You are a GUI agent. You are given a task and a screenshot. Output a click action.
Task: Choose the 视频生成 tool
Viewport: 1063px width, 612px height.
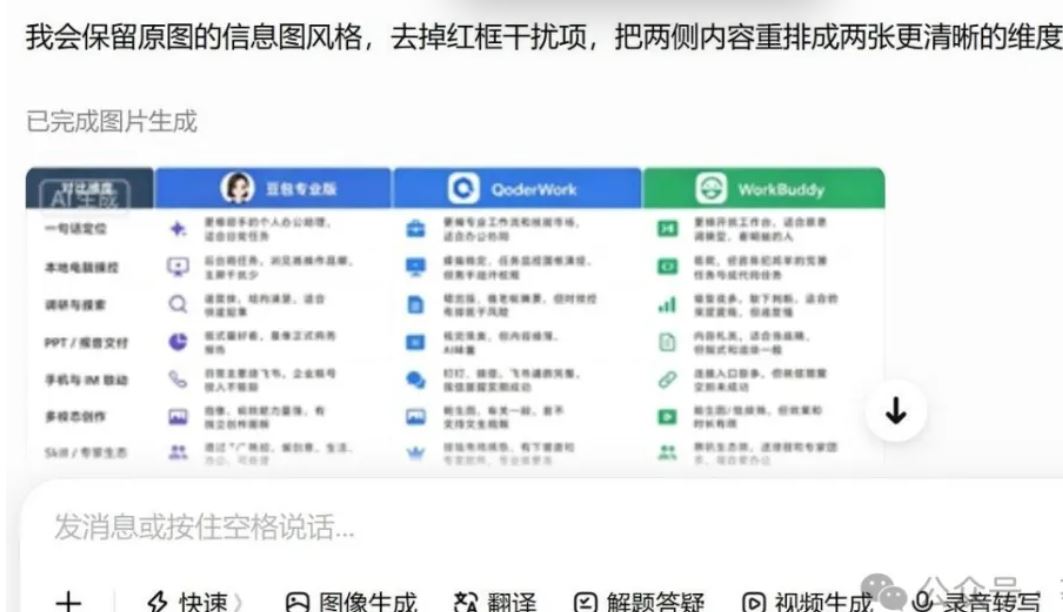coord(807,601)
